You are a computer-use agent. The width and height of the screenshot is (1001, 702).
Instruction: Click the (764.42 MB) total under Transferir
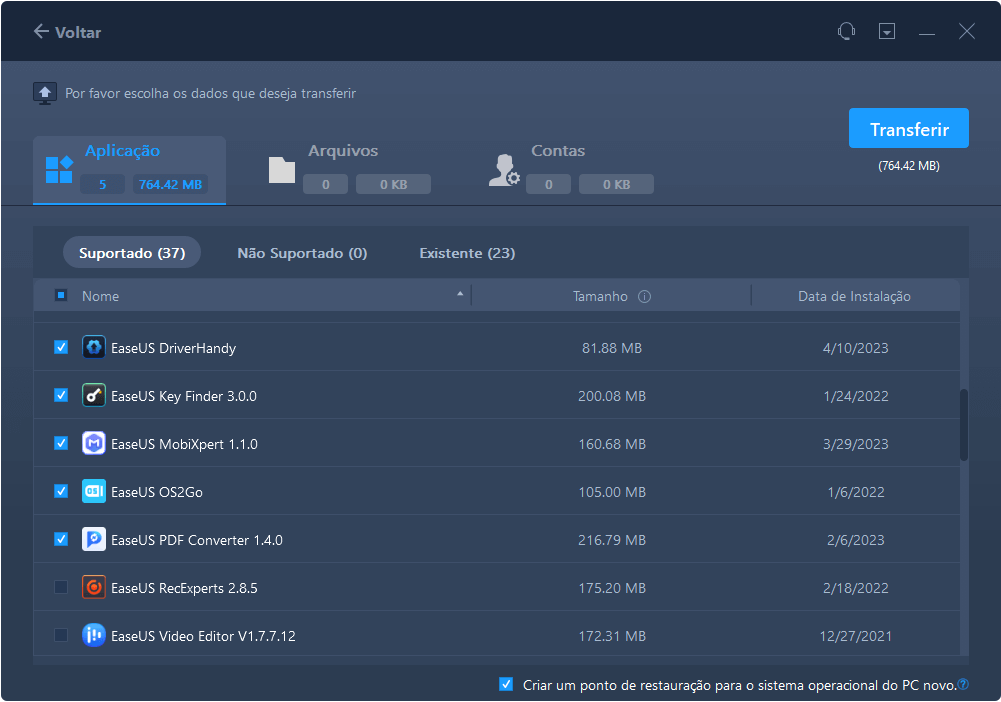pos(908,166)
